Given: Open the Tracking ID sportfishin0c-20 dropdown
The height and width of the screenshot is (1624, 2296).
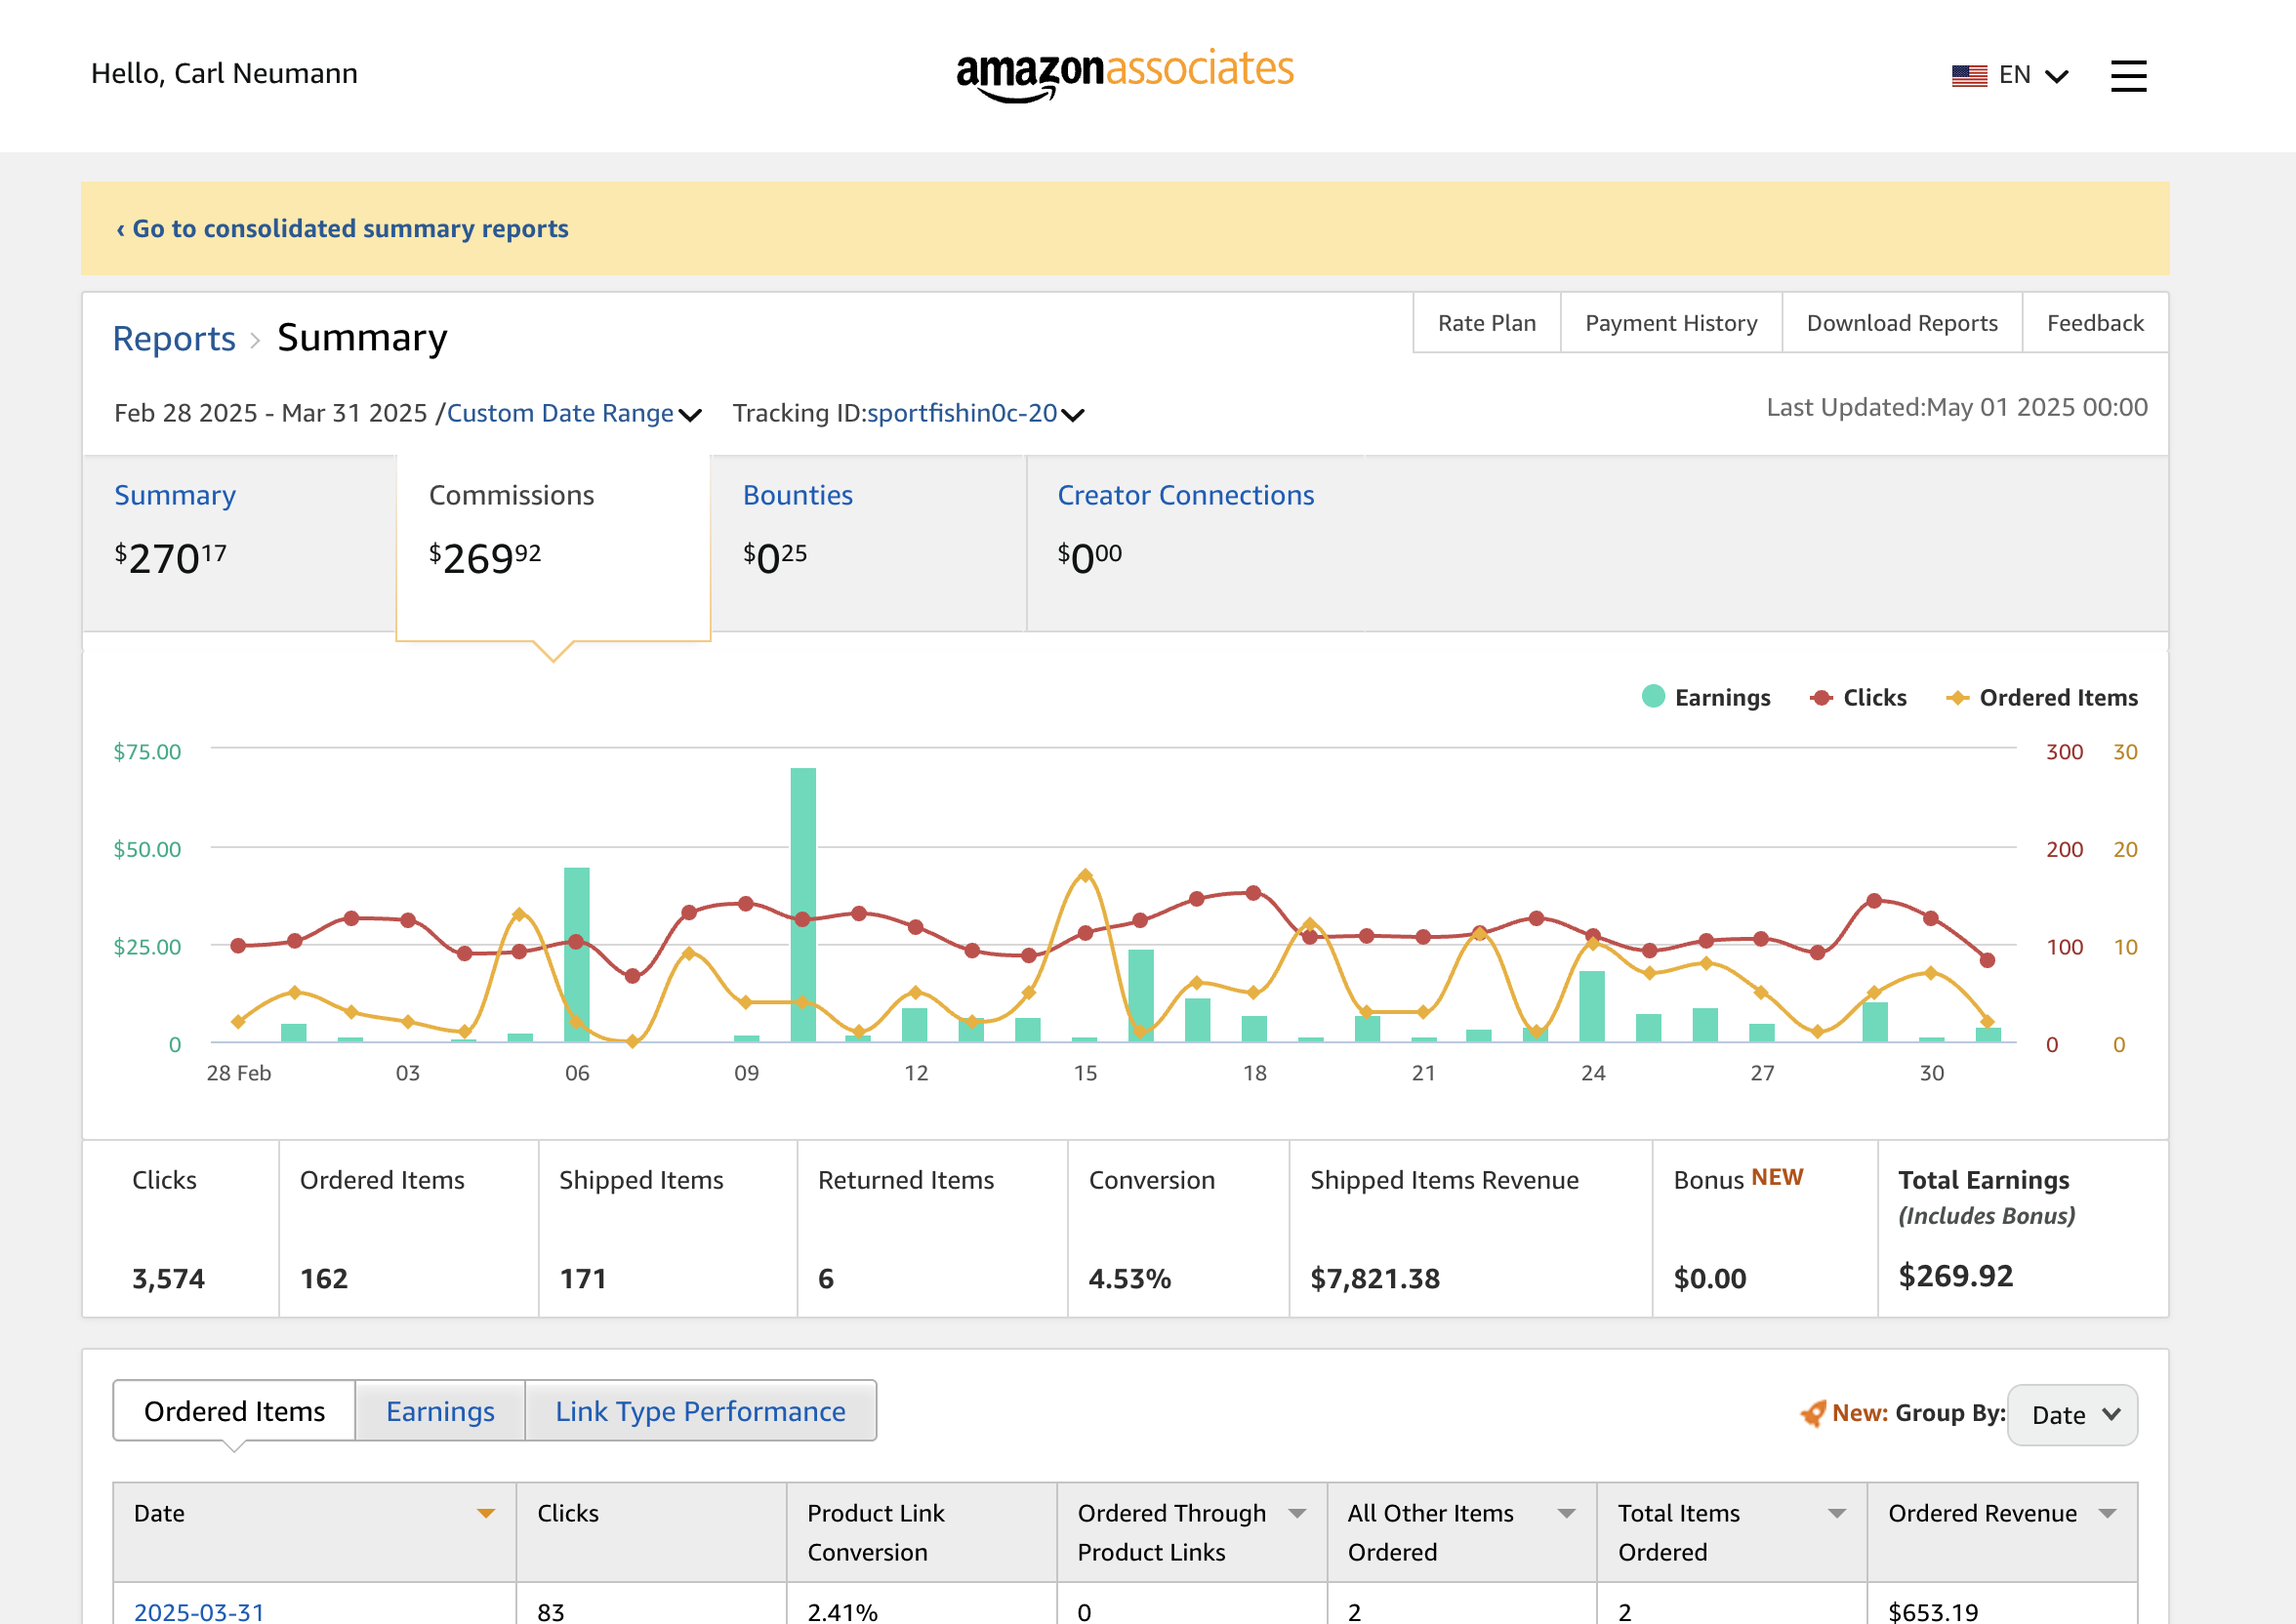Looking at the screenshot, I should coord(975,413).
